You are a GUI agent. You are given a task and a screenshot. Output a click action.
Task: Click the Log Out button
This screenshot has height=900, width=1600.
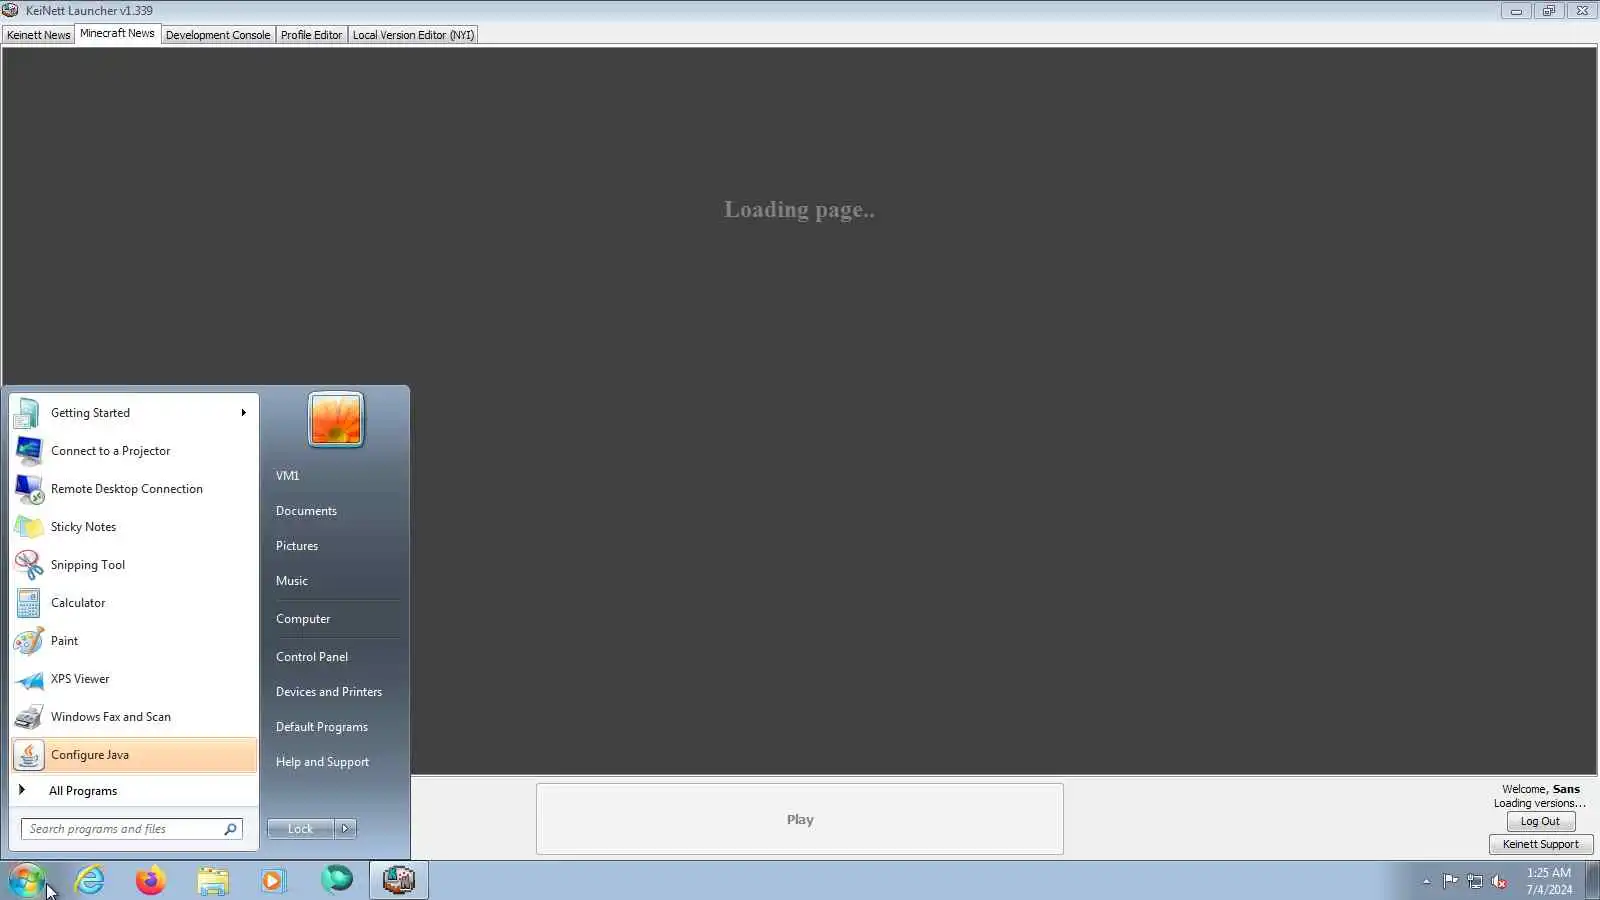[x=1540, y=821]
